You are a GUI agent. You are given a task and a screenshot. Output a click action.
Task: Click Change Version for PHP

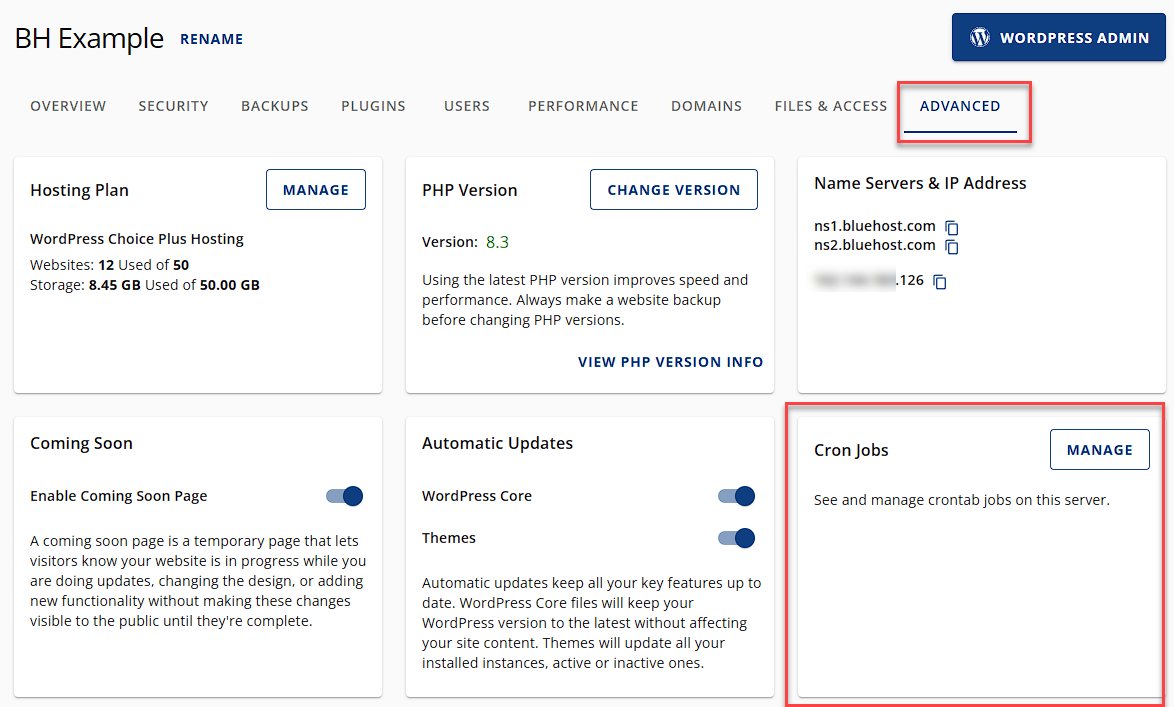tap(673, 189)
